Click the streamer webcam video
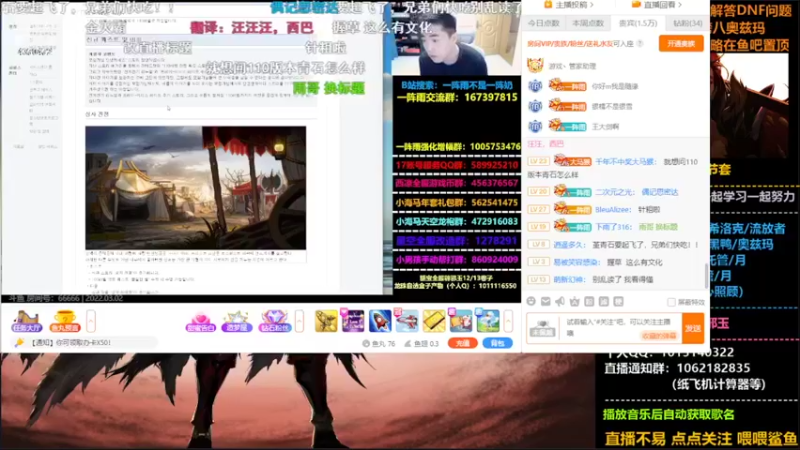The height and width of the screenshot is (450, 800). click(x=457, y=43)
